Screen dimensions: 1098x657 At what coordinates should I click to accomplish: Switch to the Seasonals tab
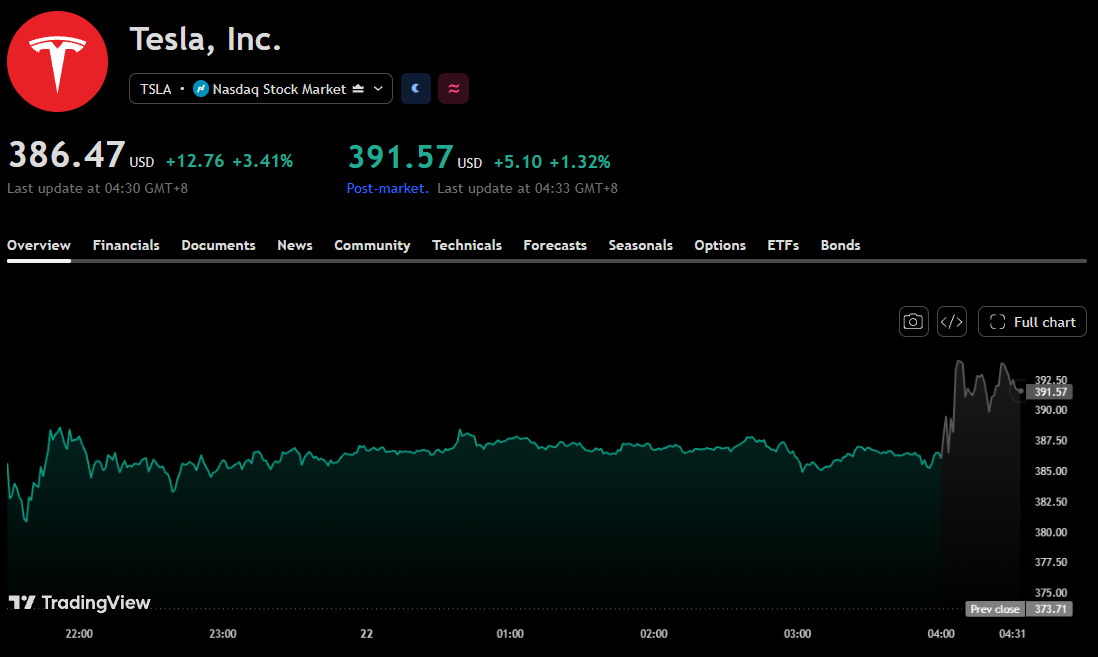click(641, 245)
